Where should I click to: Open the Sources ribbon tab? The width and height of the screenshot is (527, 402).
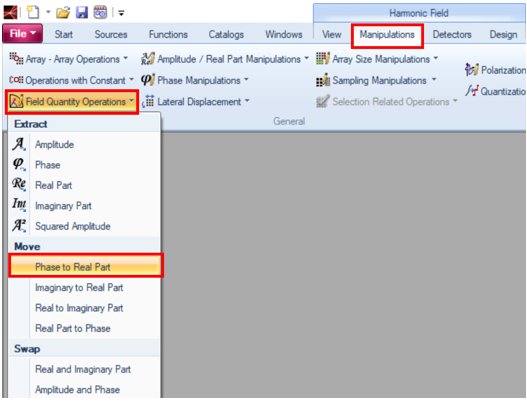click(111, 34)
